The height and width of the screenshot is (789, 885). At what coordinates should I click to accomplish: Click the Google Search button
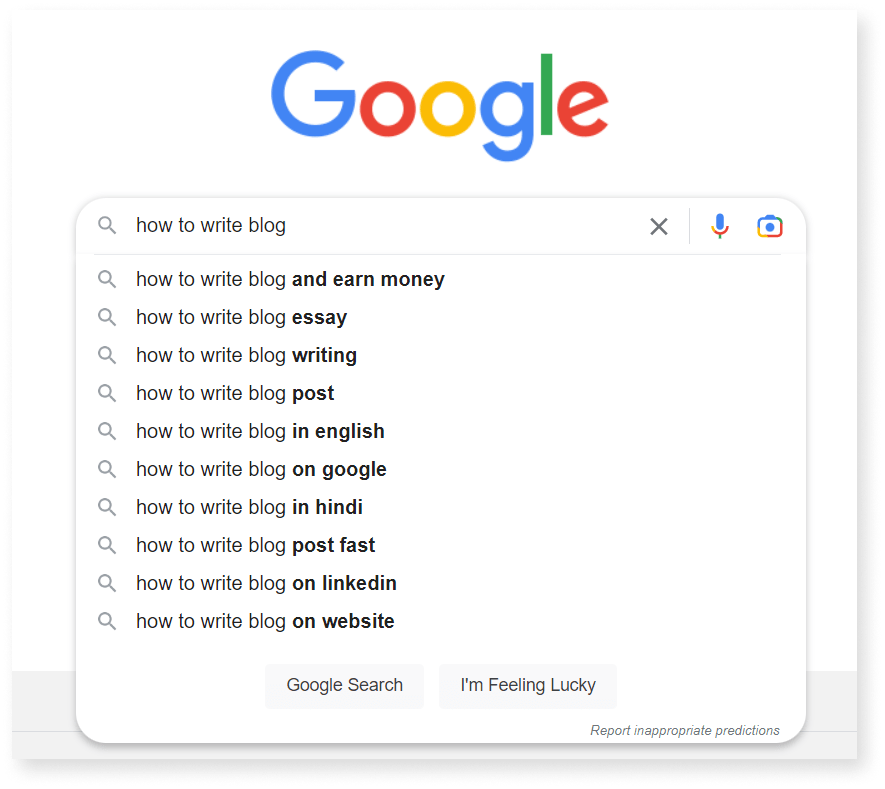pos(344,686)
